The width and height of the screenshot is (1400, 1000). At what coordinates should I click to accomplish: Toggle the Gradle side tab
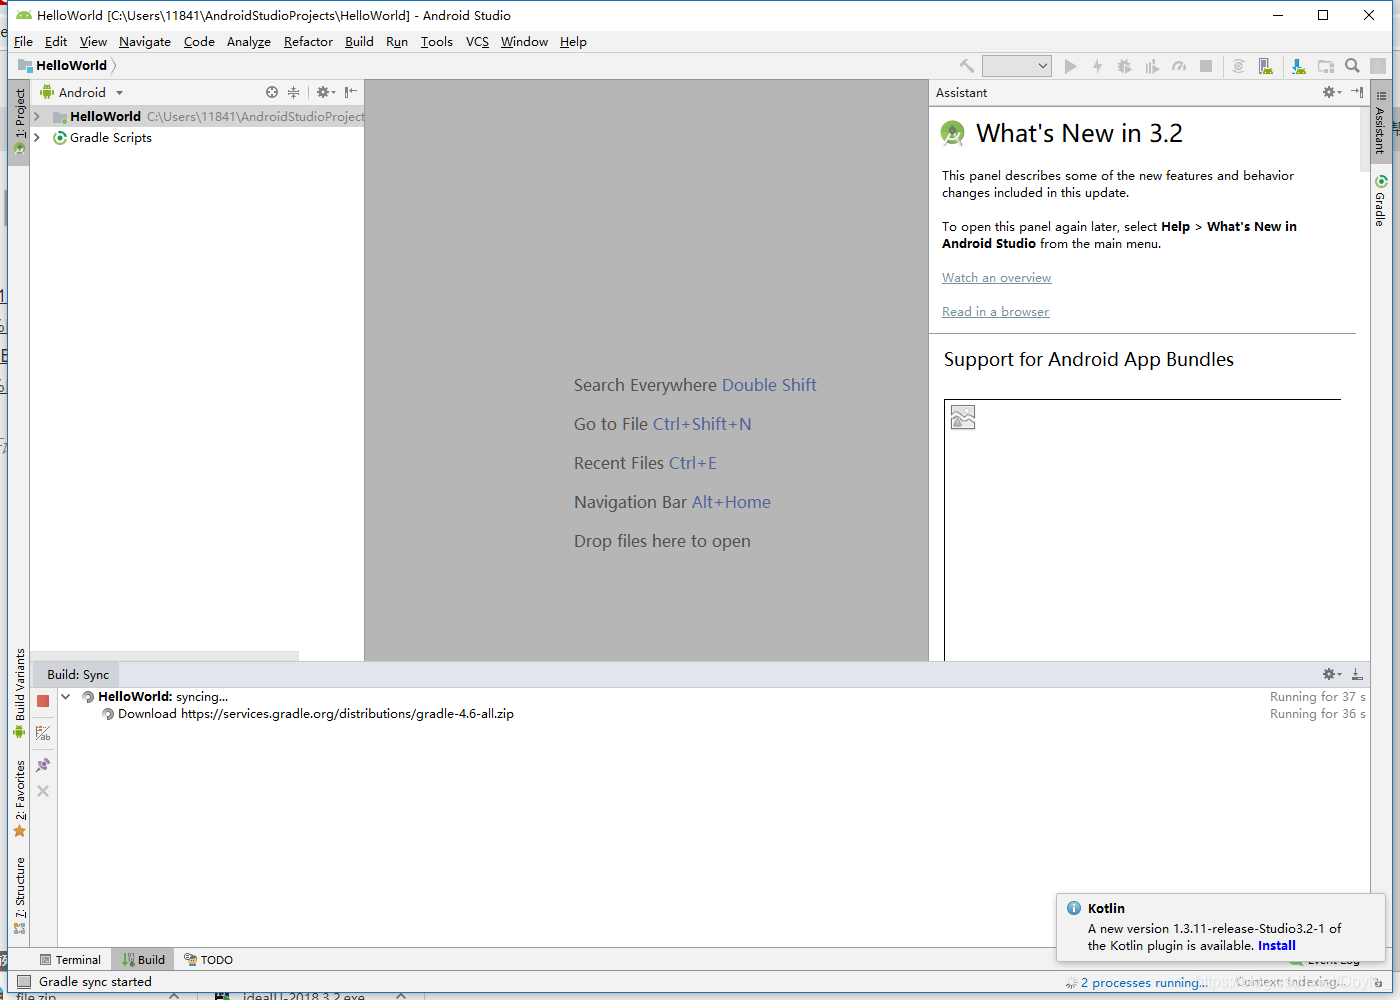click(1380, 201)
